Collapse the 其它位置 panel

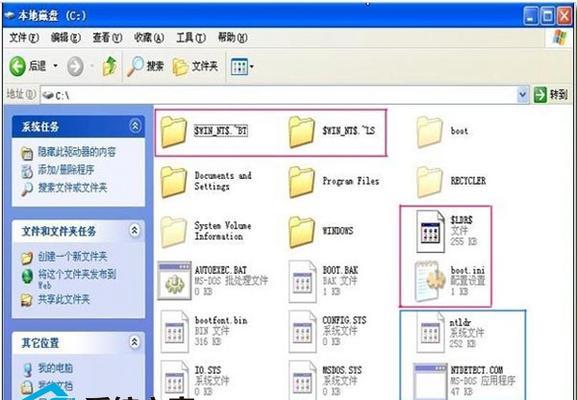click(x=134, y=342)
